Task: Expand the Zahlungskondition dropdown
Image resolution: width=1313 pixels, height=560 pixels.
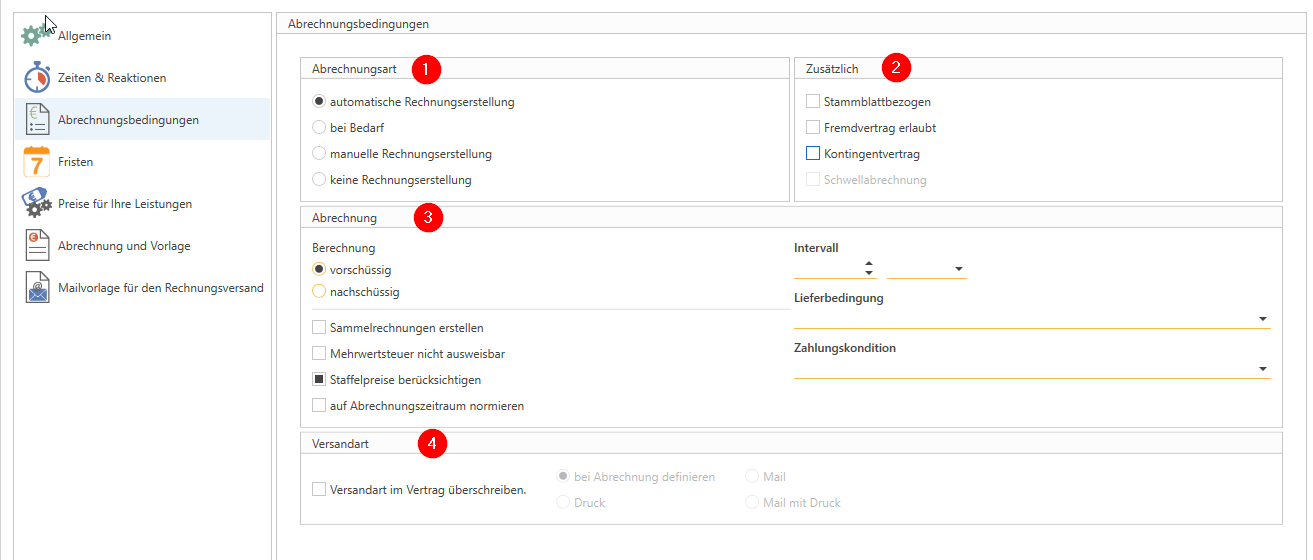Action: [1264, 369]
